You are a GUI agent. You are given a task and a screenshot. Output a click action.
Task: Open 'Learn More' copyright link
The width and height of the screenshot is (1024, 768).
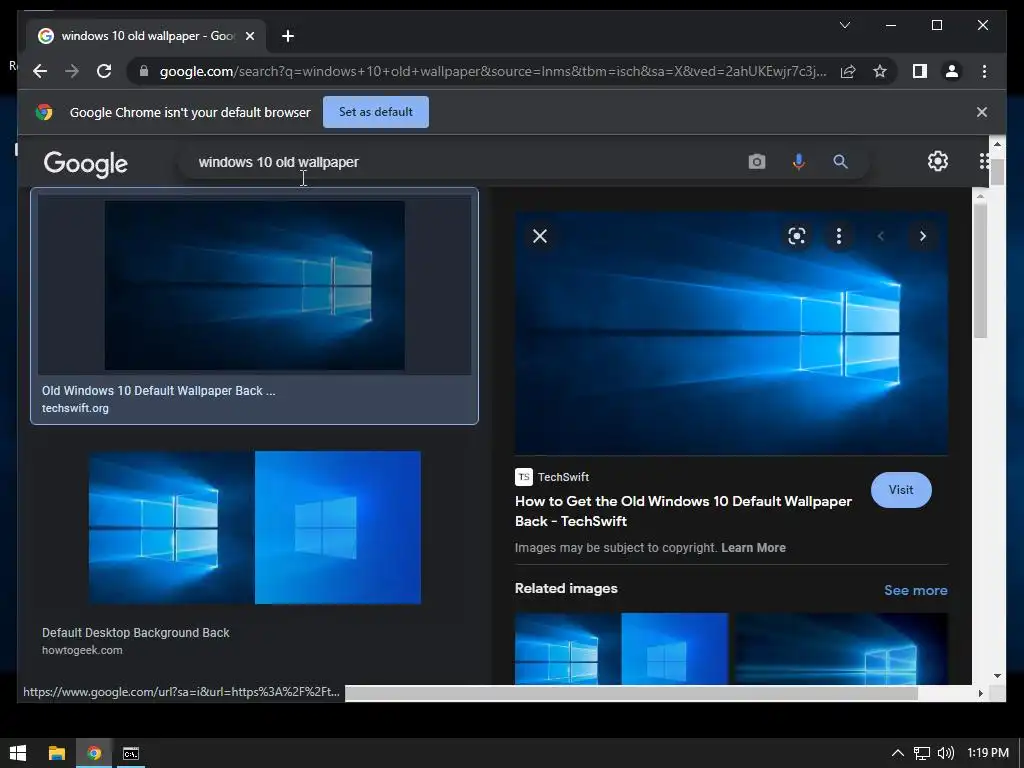point(753,547)
